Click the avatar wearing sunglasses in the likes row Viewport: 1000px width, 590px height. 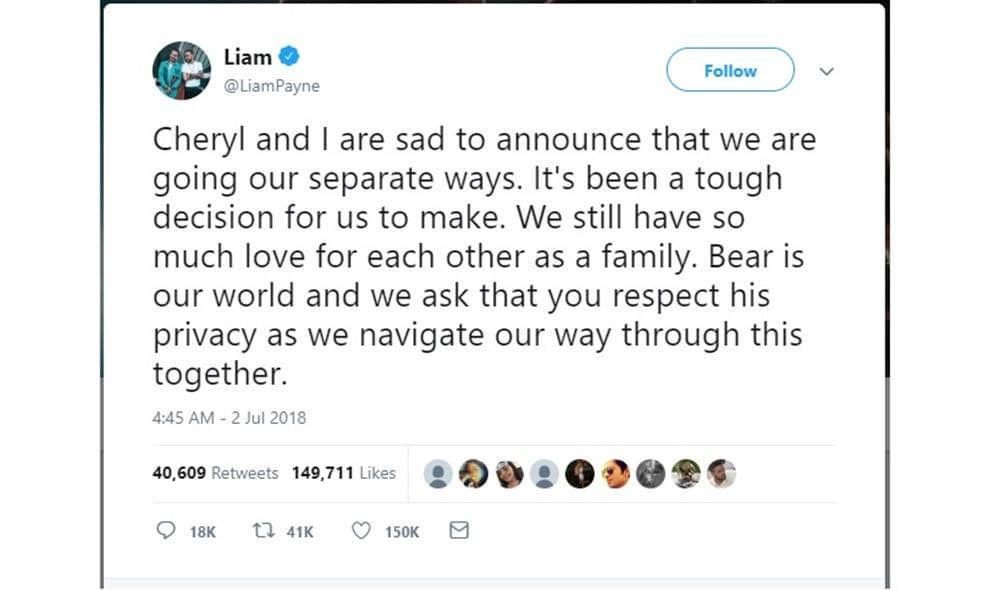point(615,472)
